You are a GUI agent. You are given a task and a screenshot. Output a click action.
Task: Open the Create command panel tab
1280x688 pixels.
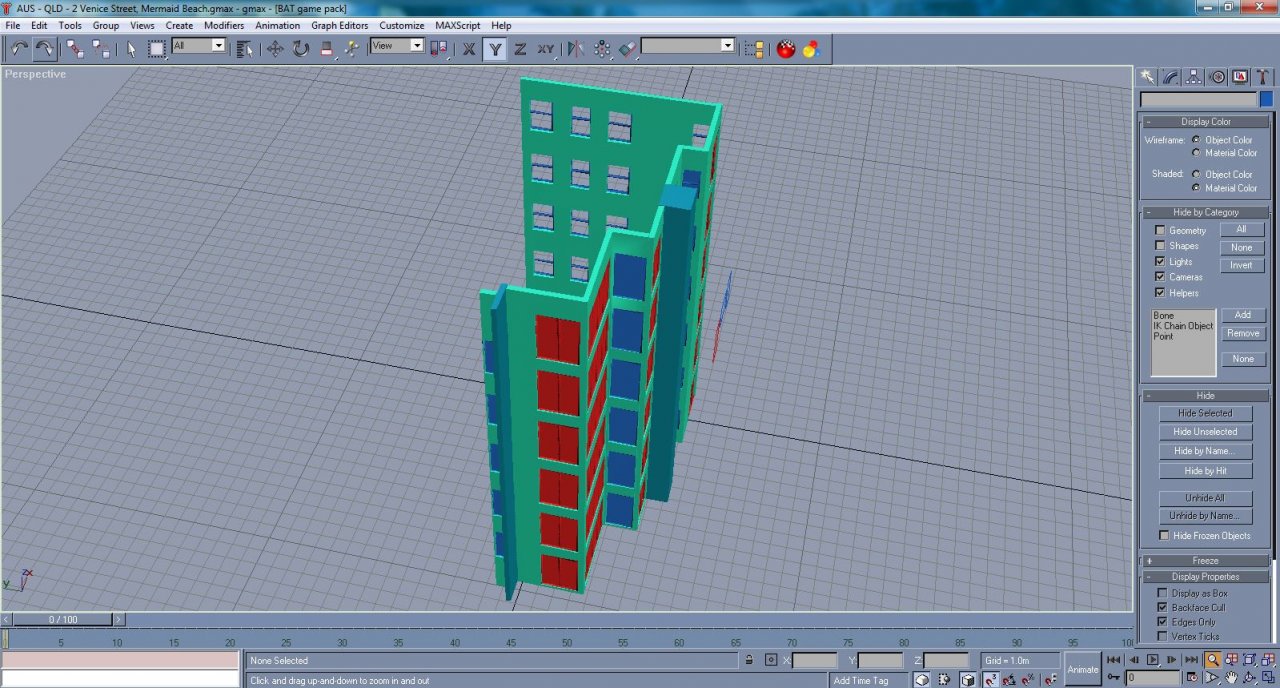click(1147, 77)
